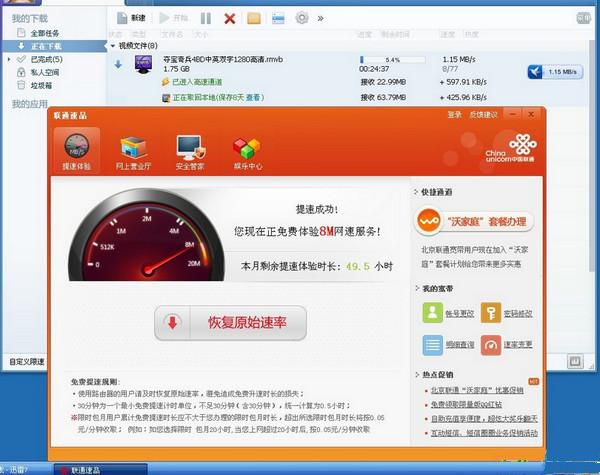Open 自助充值享便捷 promotion link

pos(484,419)
